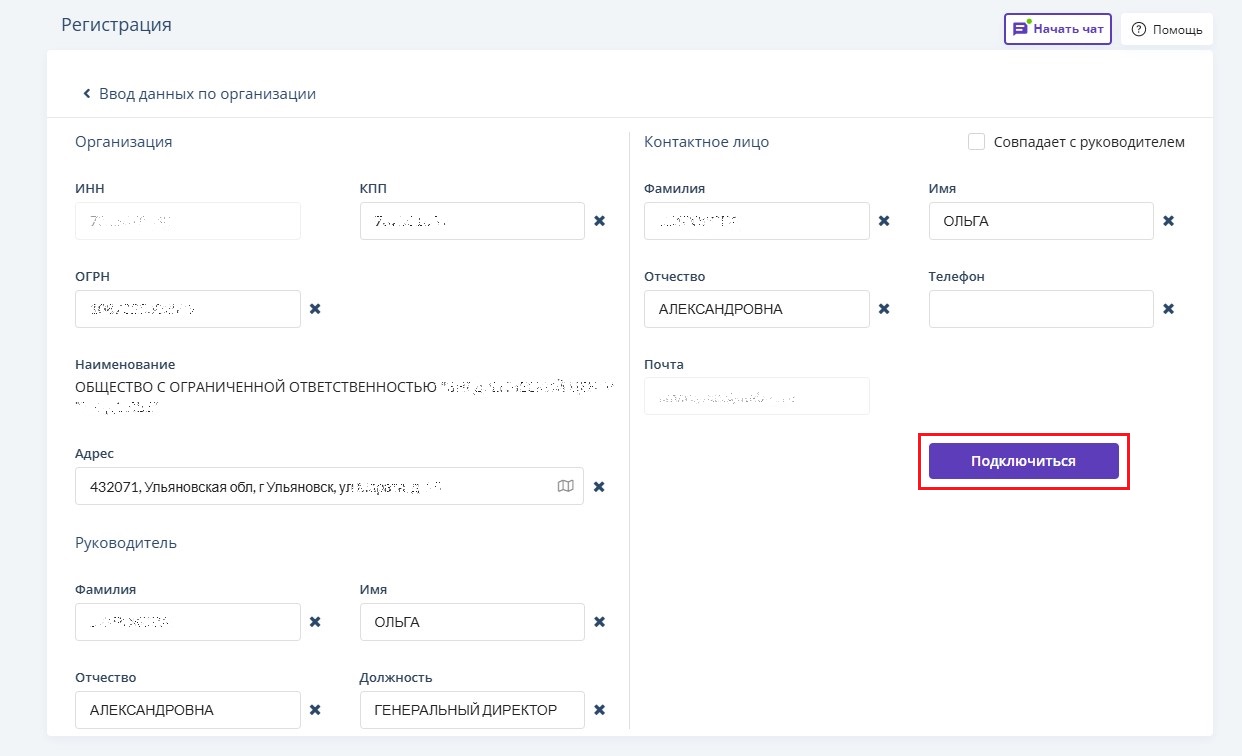Edit the Адрес input field
The width and height of the screenshot is (1242, 756).
(x=329, y=486)
